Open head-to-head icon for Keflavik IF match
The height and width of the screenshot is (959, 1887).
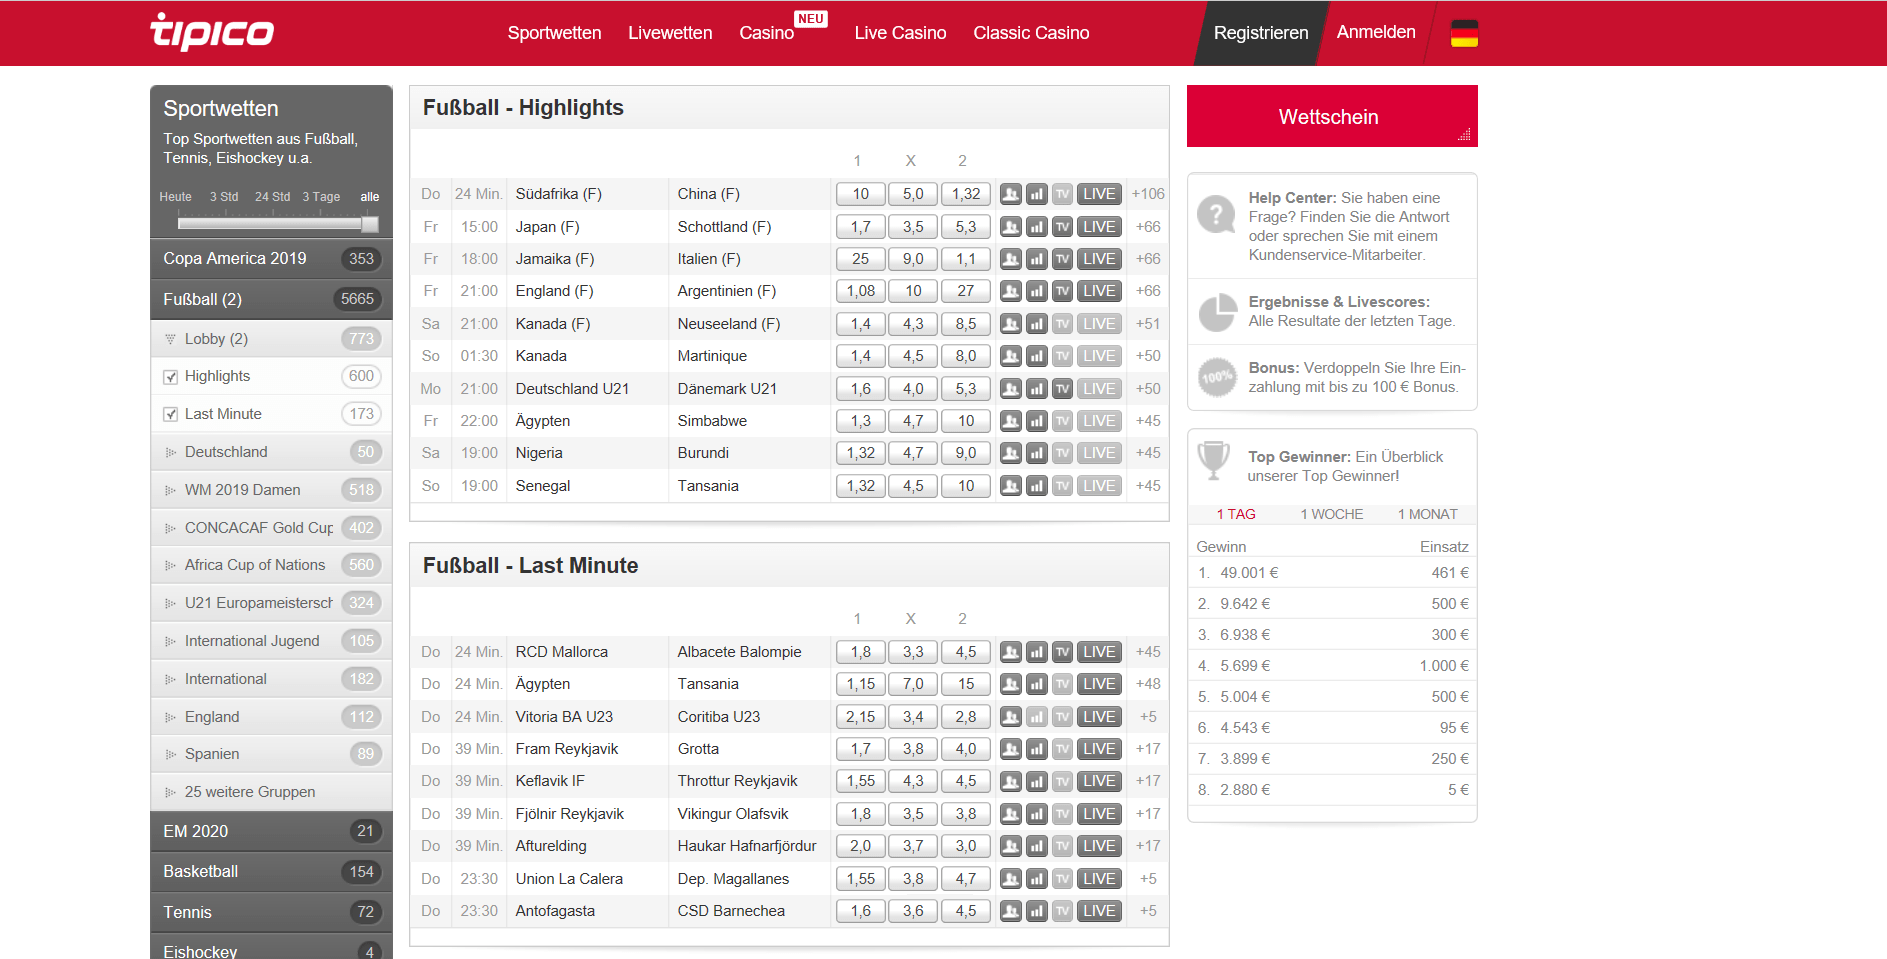tap(1010, 781)
